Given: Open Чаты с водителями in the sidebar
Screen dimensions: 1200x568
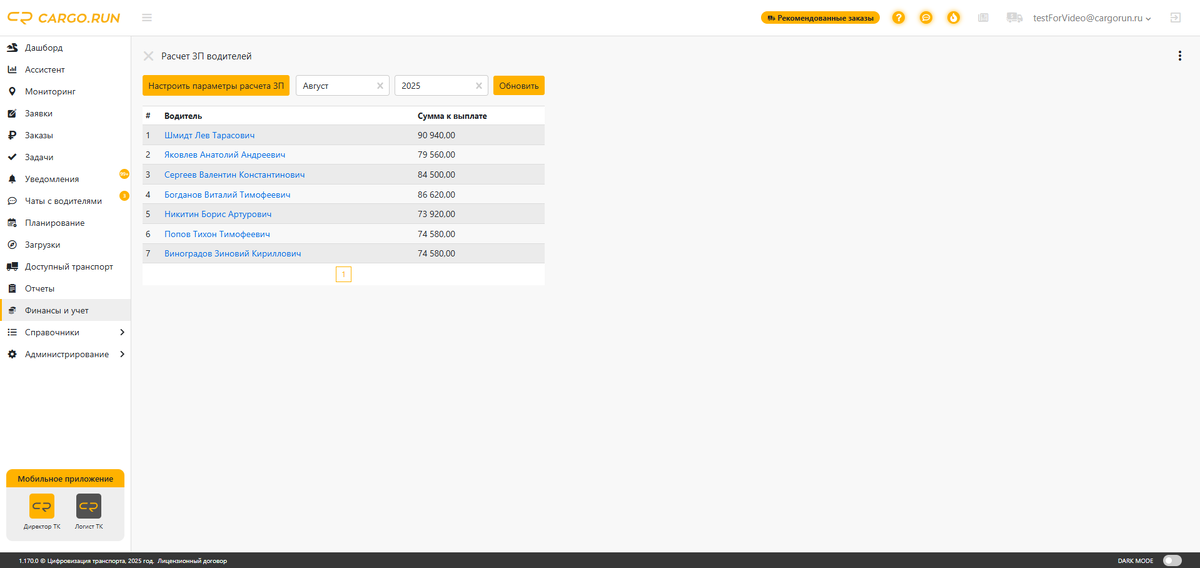Looking at the screenshot, I should pos(65,200).
